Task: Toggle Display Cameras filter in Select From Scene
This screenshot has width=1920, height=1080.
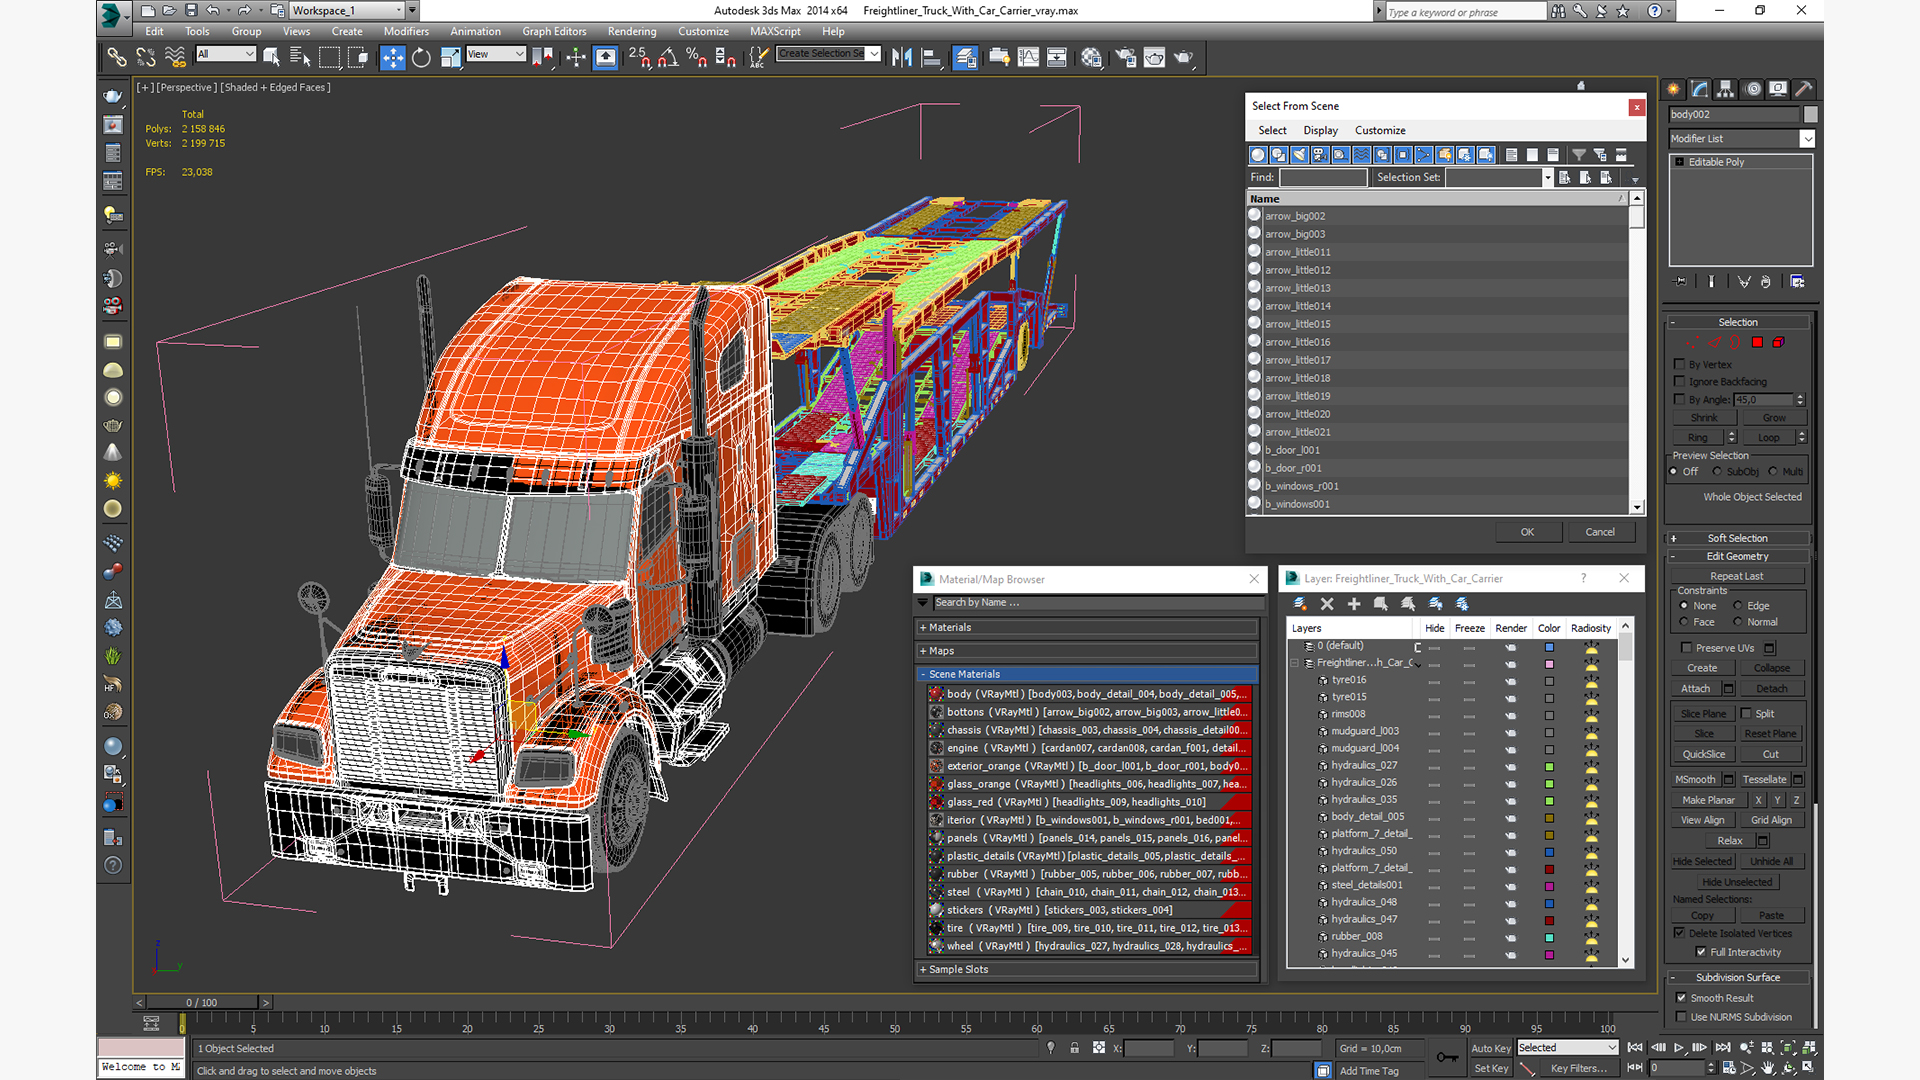Action: point(1320,155)
